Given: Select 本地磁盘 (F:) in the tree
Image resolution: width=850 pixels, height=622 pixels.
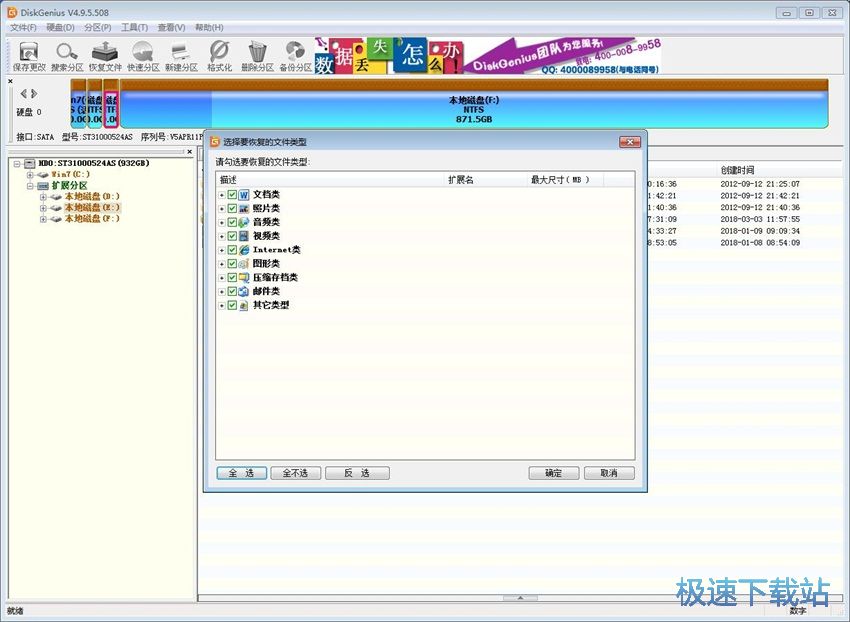Looking at the screenshot, I should click(x=92, y=219).
